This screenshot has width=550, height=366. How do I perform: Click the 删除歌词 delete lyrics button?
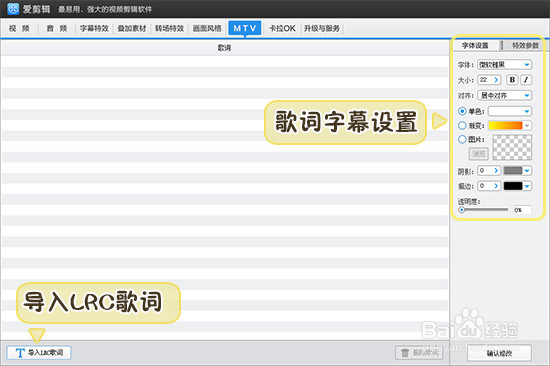point(419,353)
